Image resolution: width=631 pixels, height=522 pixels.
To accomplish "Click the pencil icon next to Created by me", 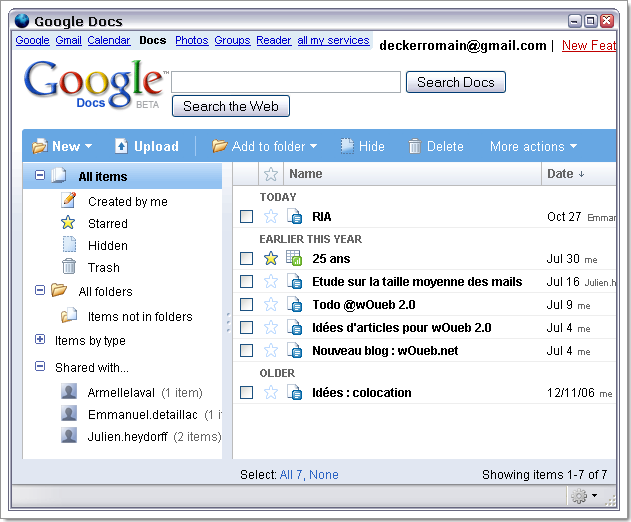I will click(68, 200).
